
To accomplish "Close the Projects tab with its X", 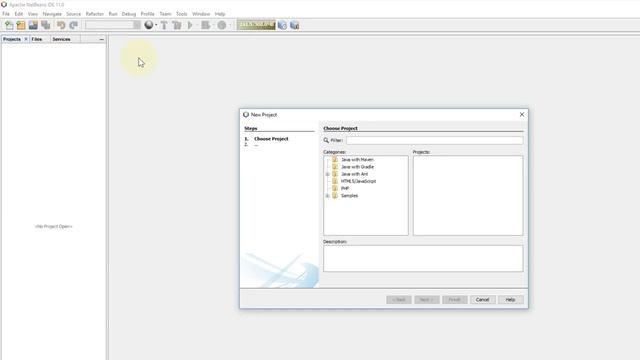I will tap(26, 39).
